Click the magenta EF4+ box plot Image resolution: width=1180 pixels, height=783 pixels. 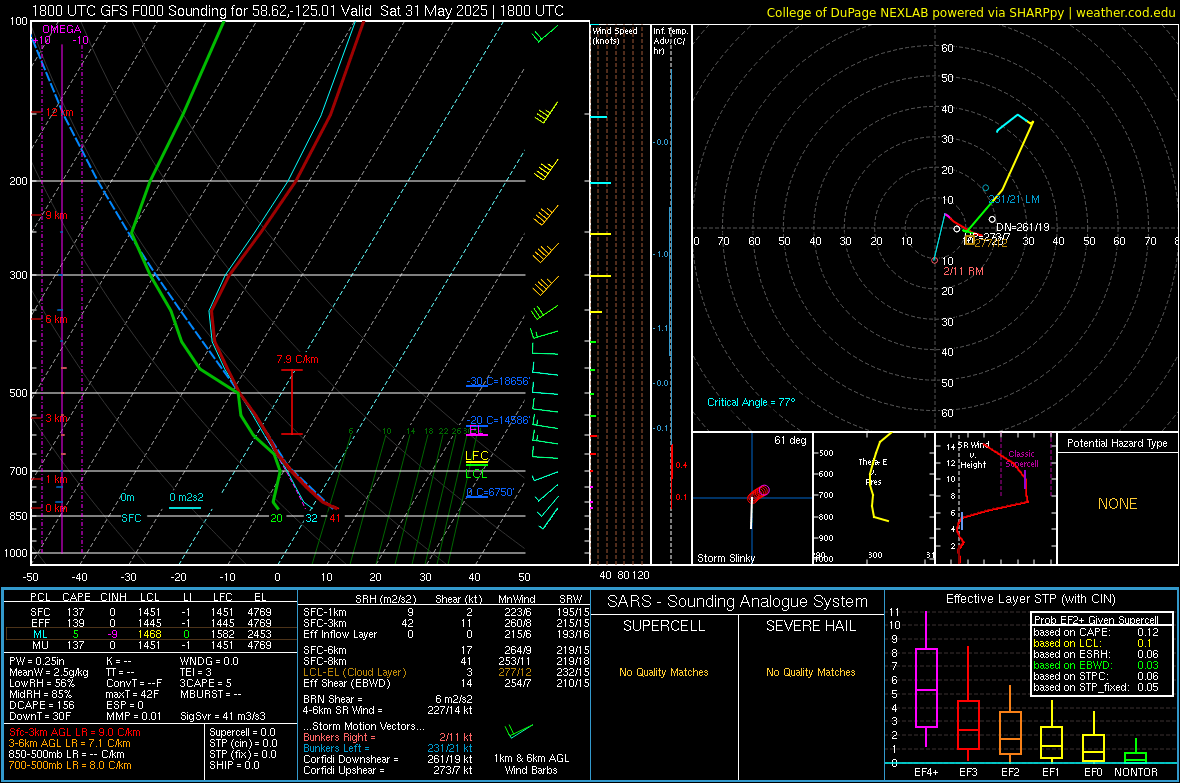click(926, 679)
